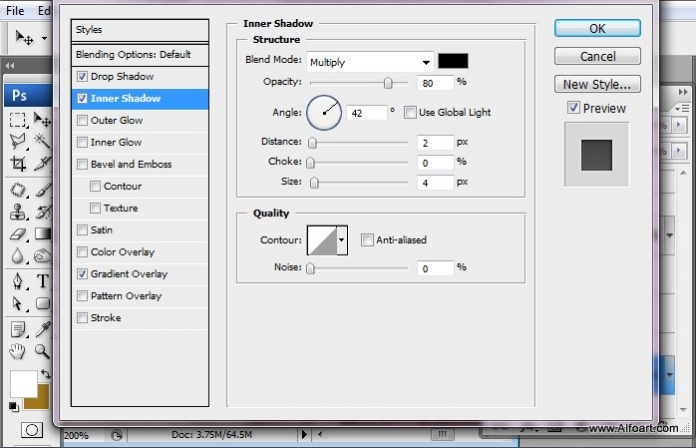
Task: Choose the Type tool
Action: (x=43, y=281)
